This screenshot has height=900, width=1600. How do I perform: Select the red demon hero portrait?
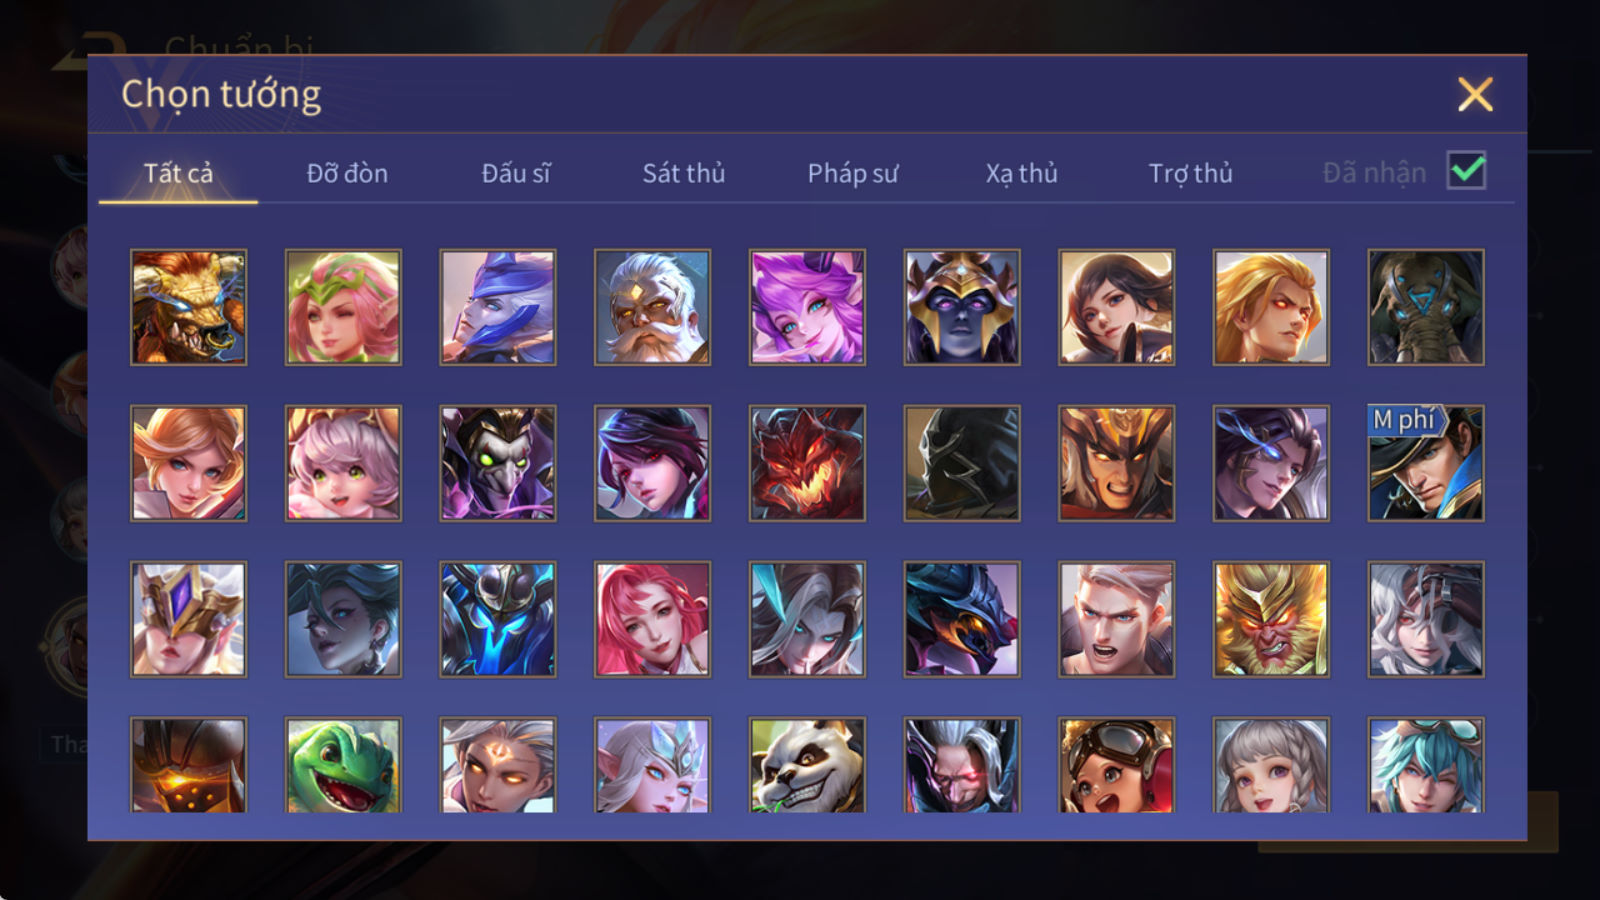[x=807, y=463]
